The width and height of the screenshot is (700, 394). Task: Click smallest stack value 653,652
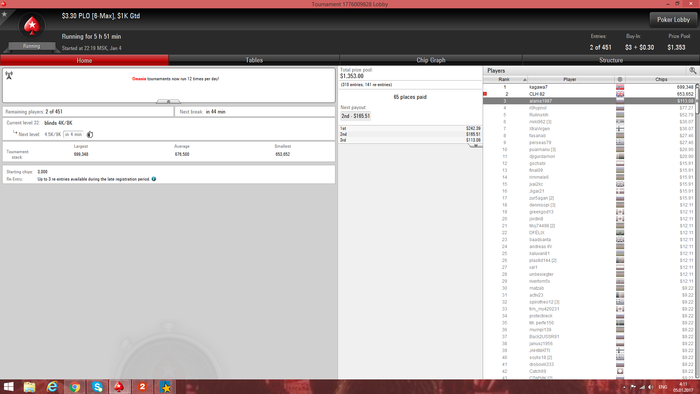[x=283, y=154]
